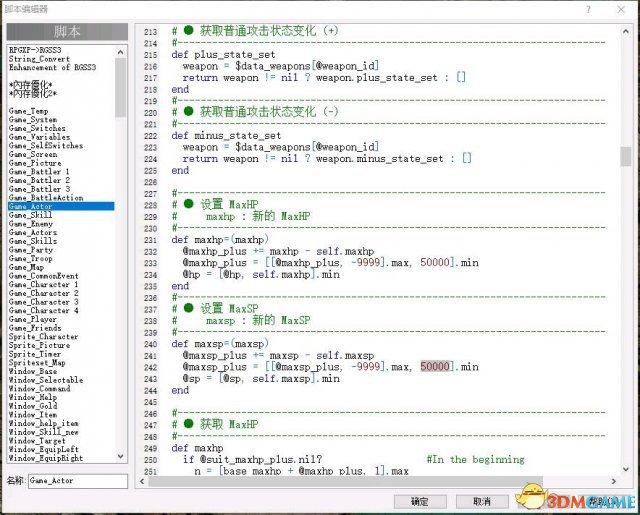
Task: Click the 取消 cancel button
Action: 482,501
